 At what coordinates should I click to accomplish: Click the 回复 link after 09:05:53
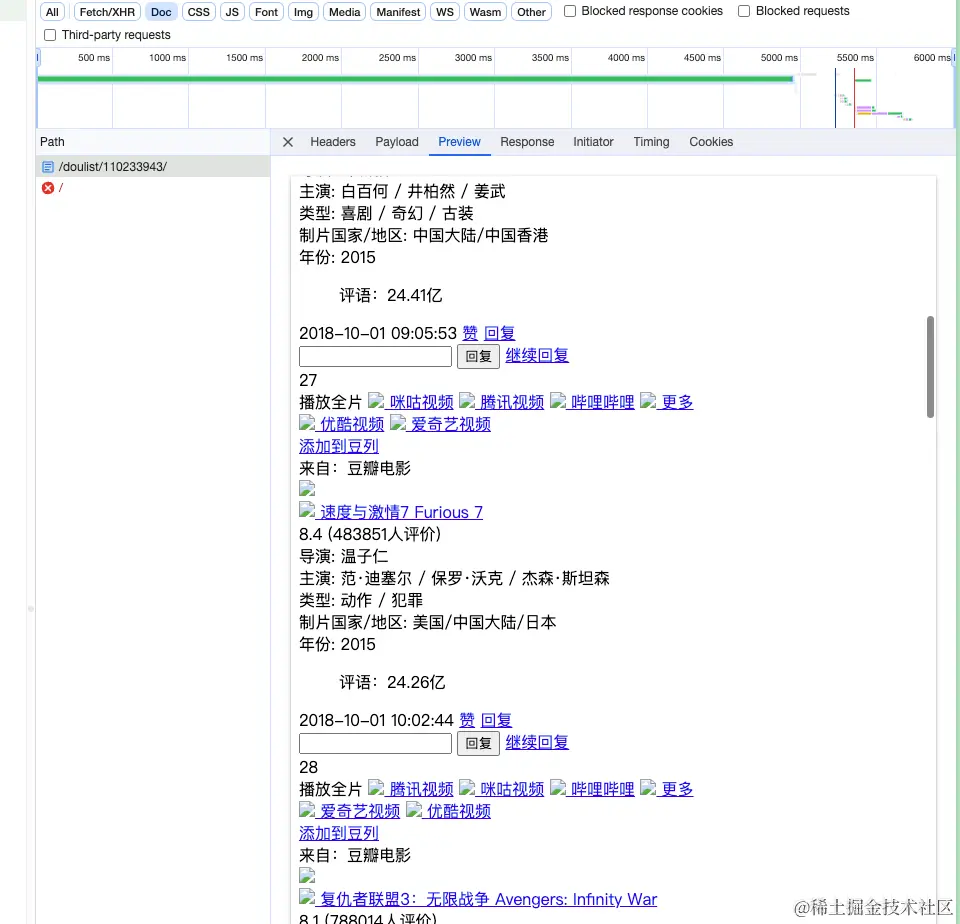pos(499,333)
